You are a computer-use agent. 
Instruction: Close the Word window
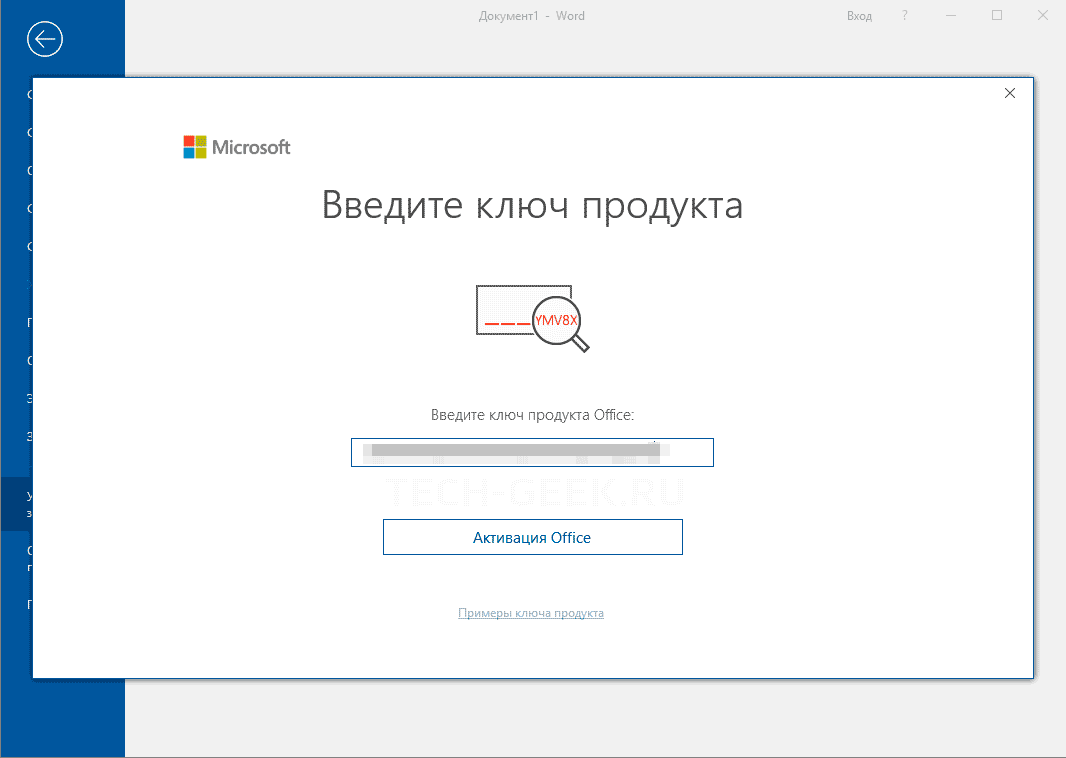(1043, 16)
